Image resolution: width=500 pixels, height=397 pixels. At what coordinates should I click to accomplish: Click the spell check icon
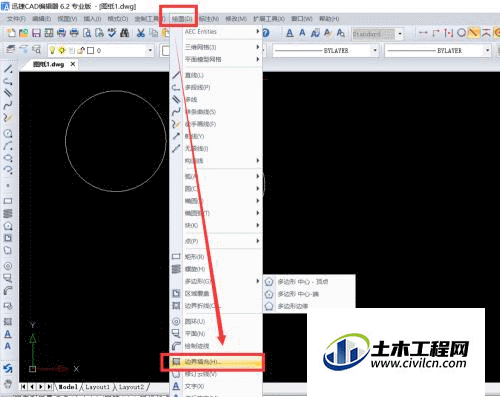tap(112, 33)
